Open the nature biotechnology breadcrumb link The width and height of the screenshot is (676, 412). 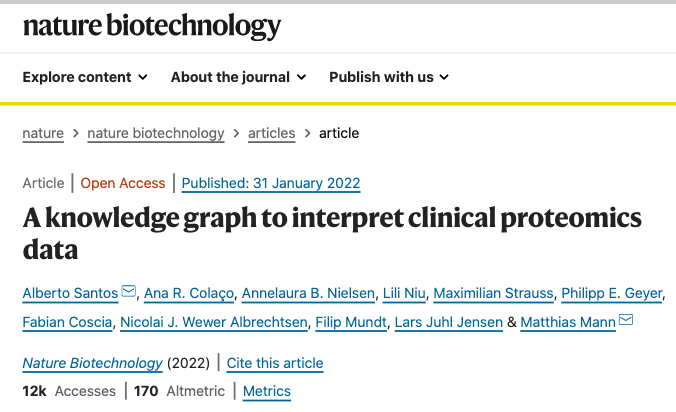click(x=156, y=133)
